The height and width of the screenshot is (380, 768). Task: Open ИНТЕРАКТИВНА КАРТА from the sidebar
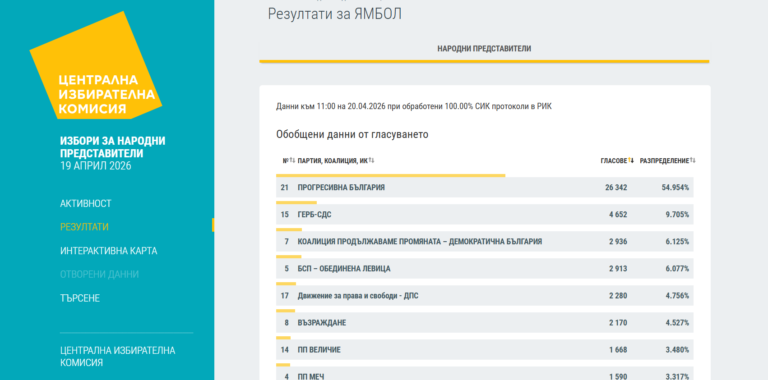109,251
